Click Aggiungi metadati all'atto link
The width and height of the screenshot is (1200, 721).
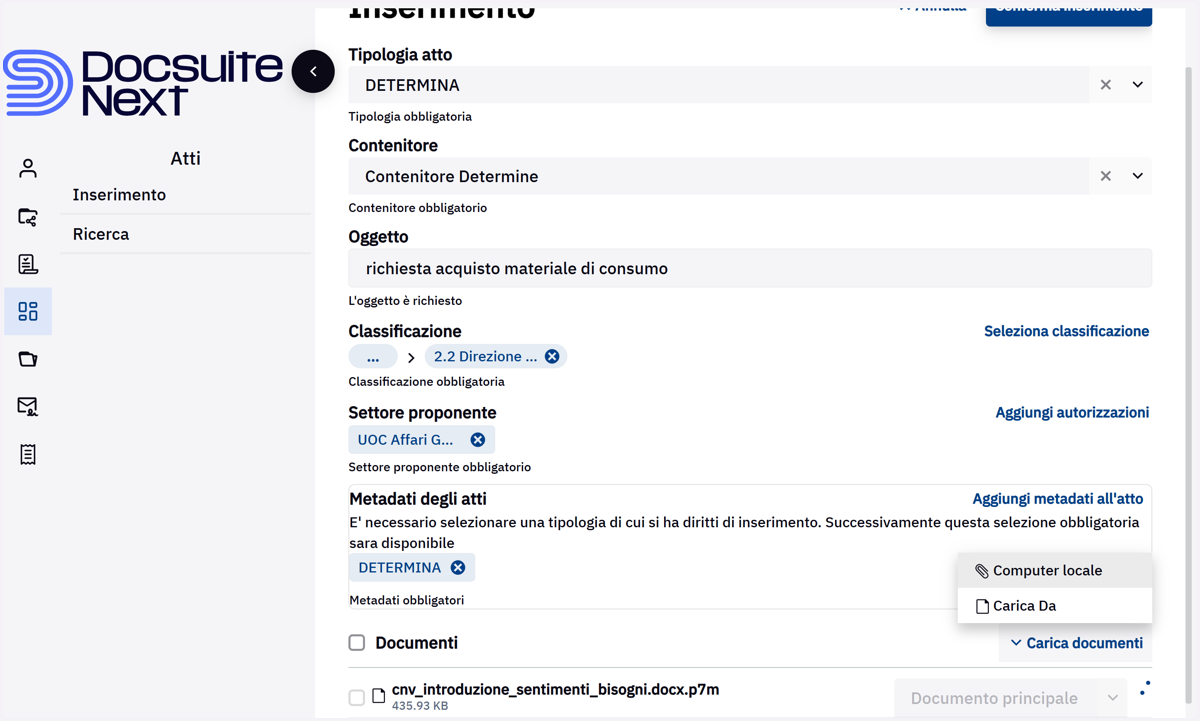[x=1058, y=498]
